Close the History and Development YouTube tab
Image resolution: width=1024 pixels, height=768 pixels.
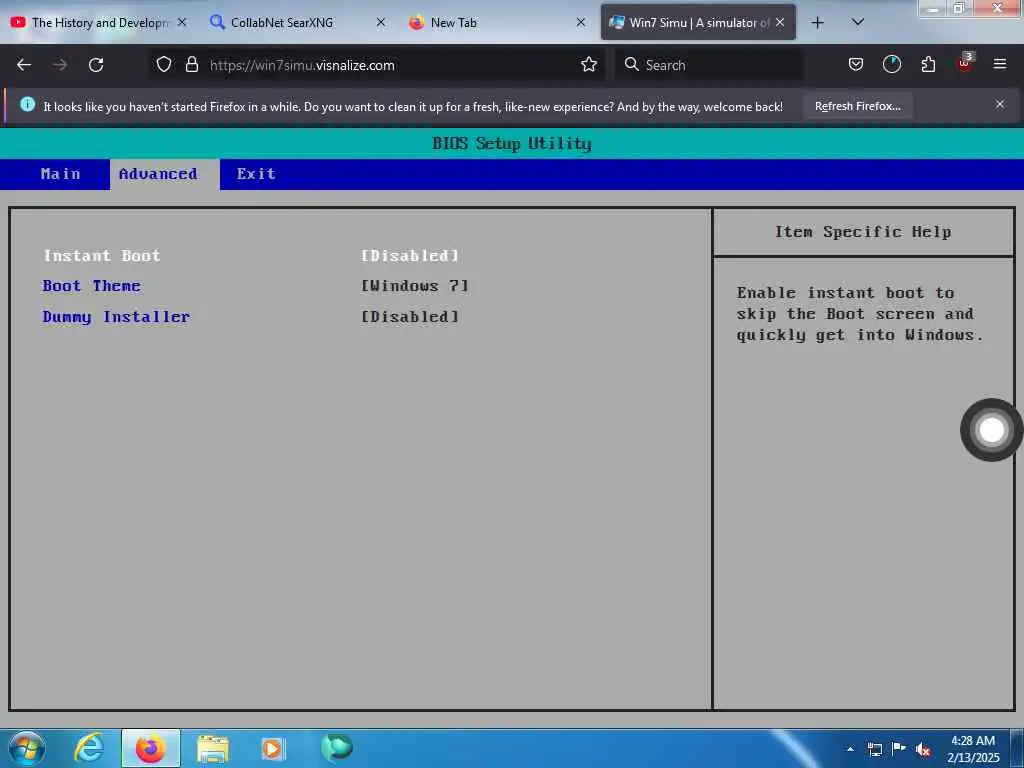tap(182, 22)
